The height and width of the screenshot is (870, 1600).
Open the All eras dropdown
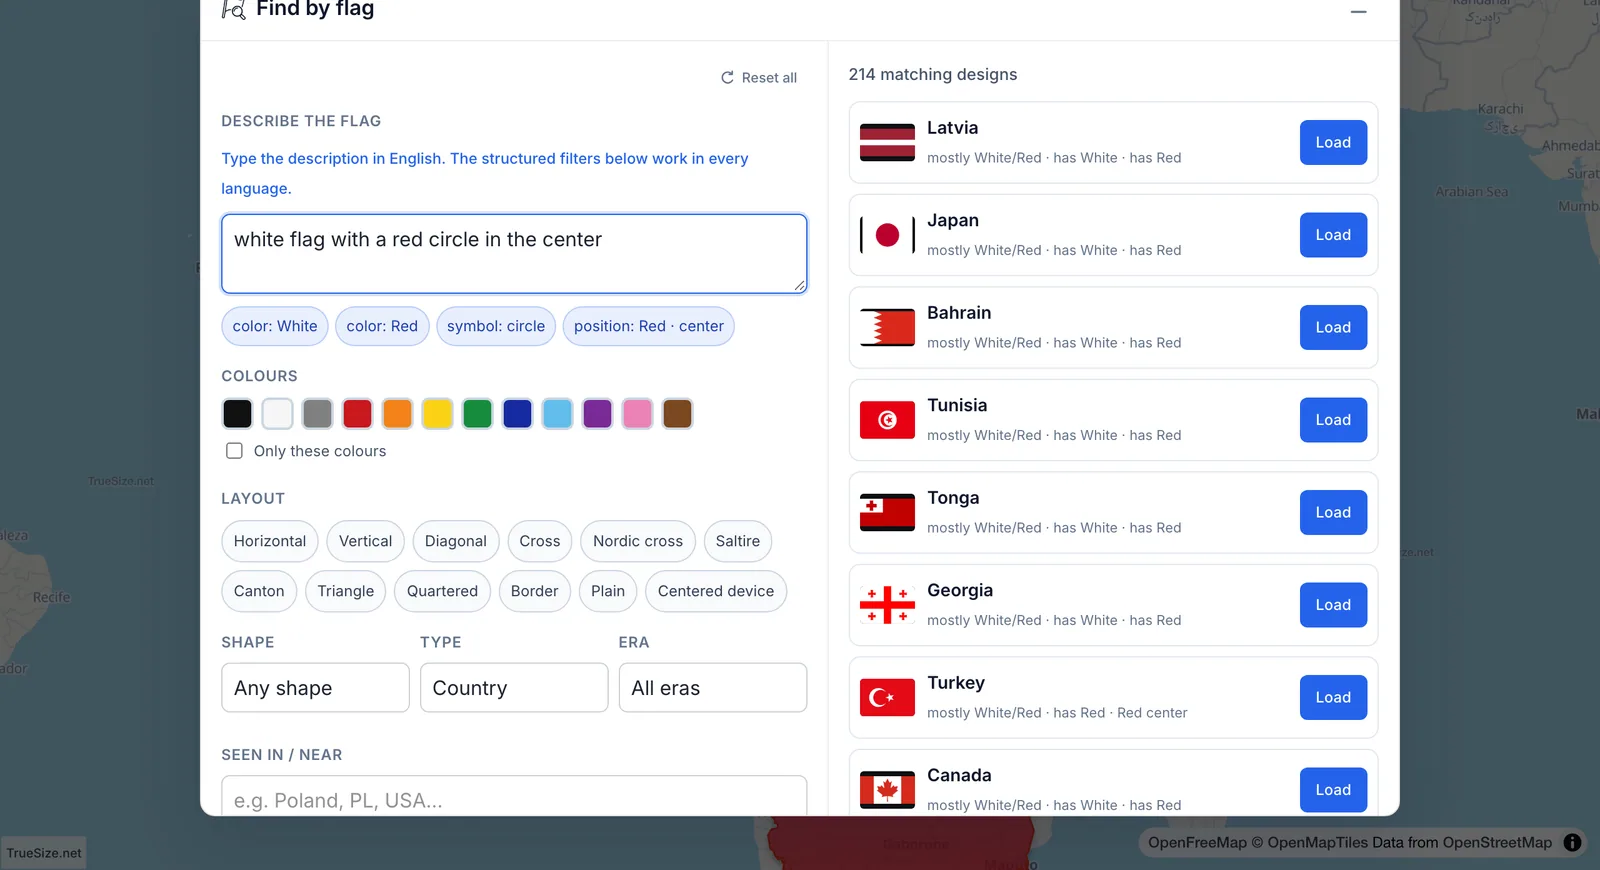(713, 688)
